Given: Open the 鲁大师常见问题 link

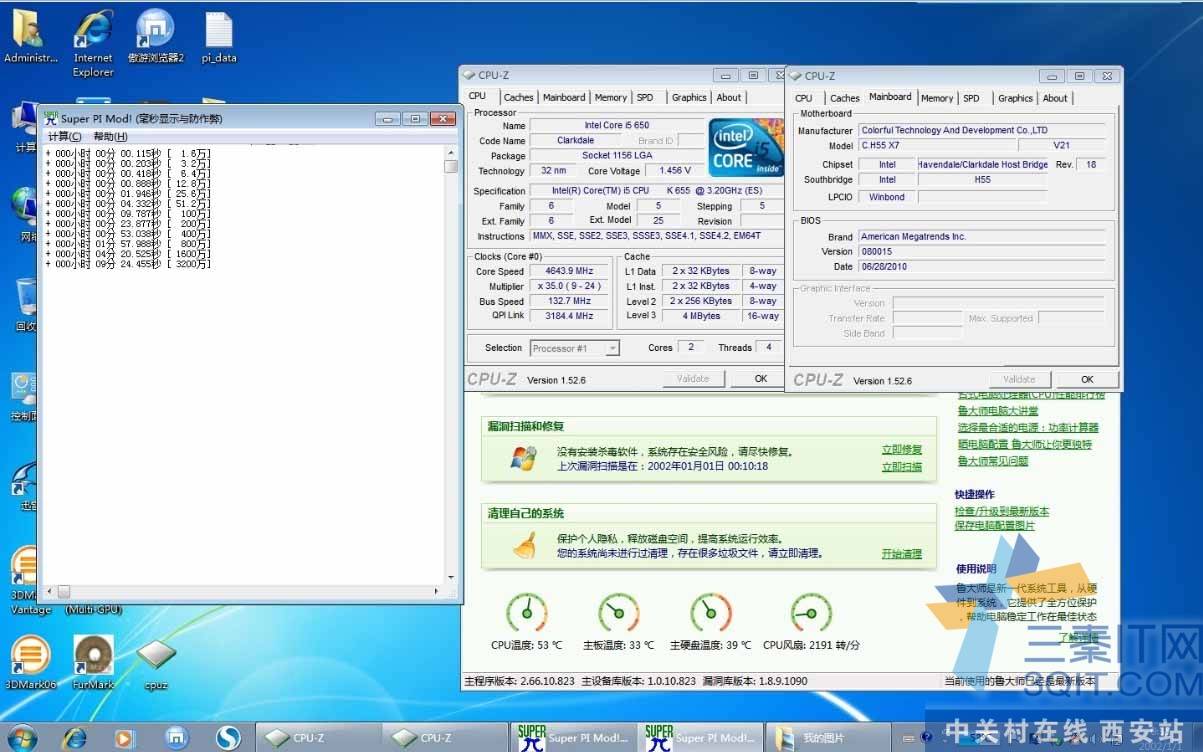Looking at the screenshot, I should point(993,462).
